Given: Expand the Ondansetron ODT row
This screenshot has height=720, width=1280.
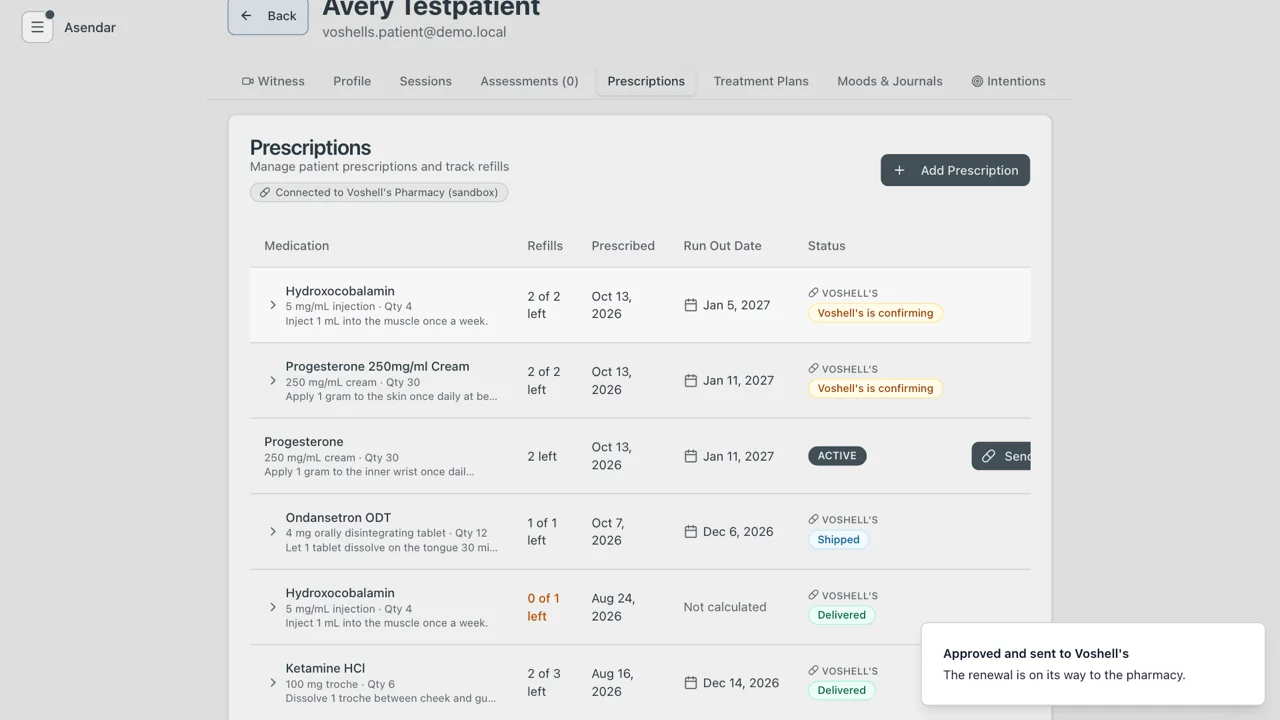Looking at the screenshot, I should 273,532.
